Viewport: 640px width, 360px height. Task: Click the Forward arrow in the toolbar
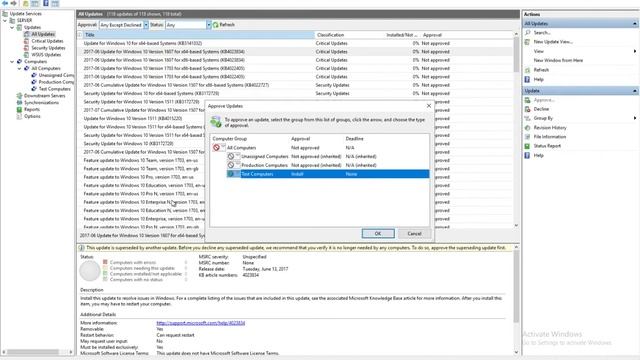coord(14,3)
